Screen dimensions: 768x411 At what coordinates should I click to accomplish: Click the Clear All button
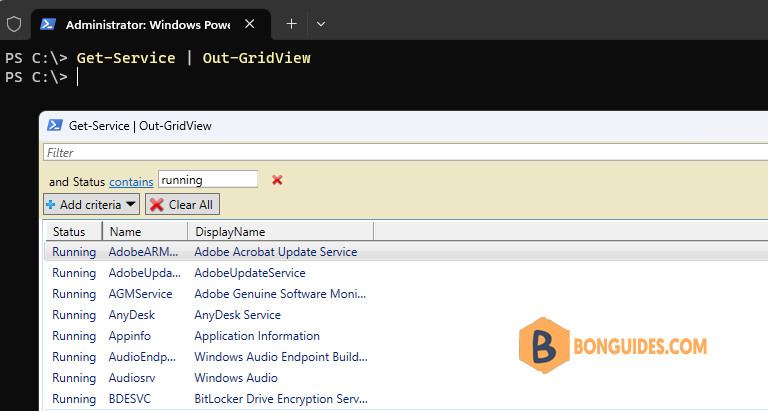pyautogui.click(x=182, y=204)
